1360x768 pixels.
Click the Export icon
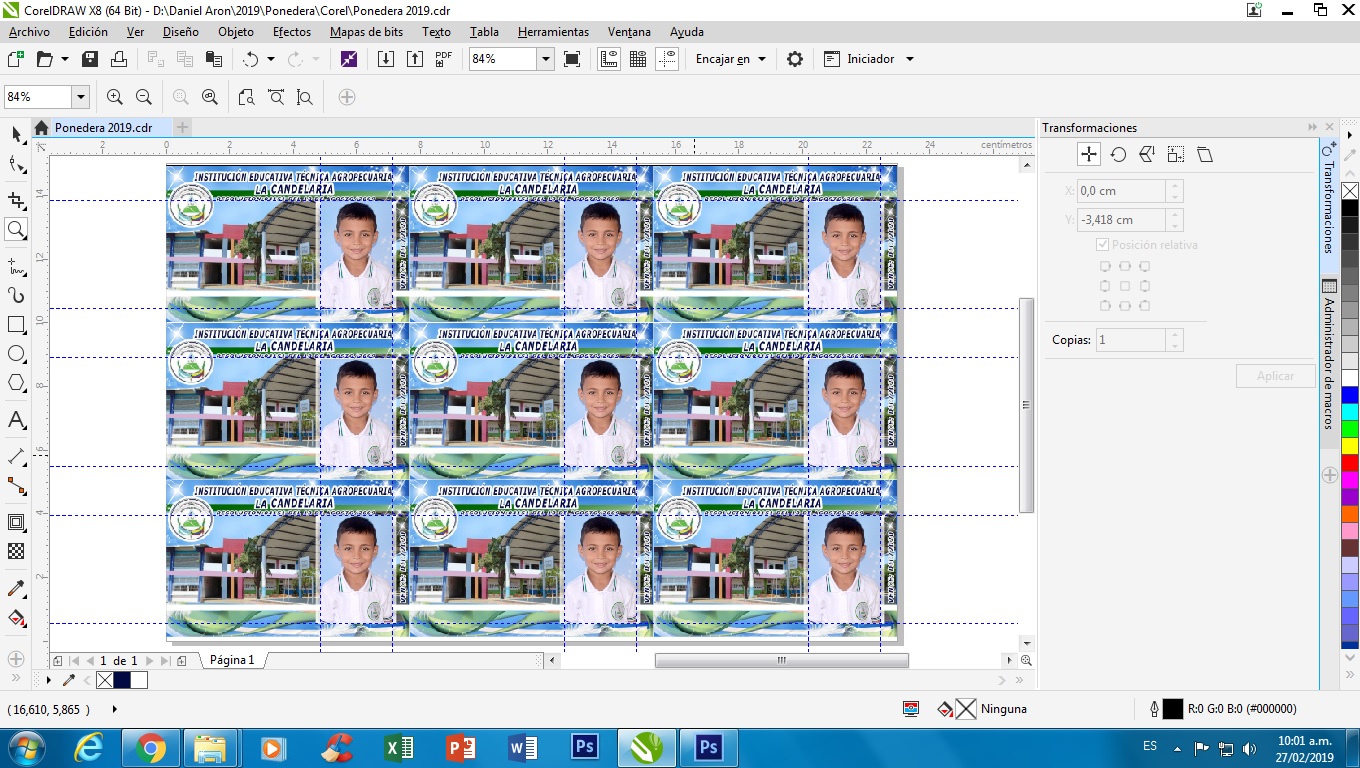pyautogui.click(x=415, y=59)
